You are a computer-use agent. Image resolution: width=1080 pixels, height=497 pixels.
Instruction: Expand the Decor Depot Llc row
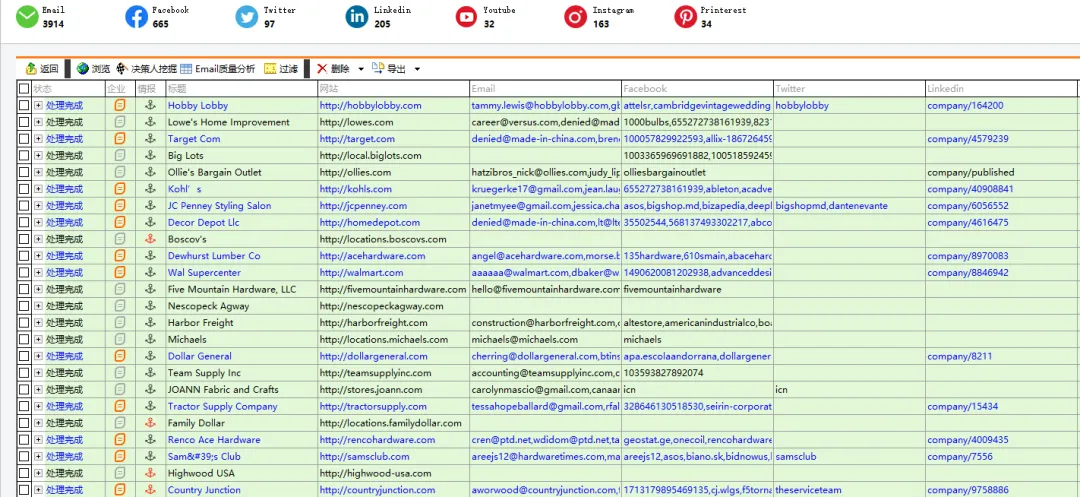(38, 222)
